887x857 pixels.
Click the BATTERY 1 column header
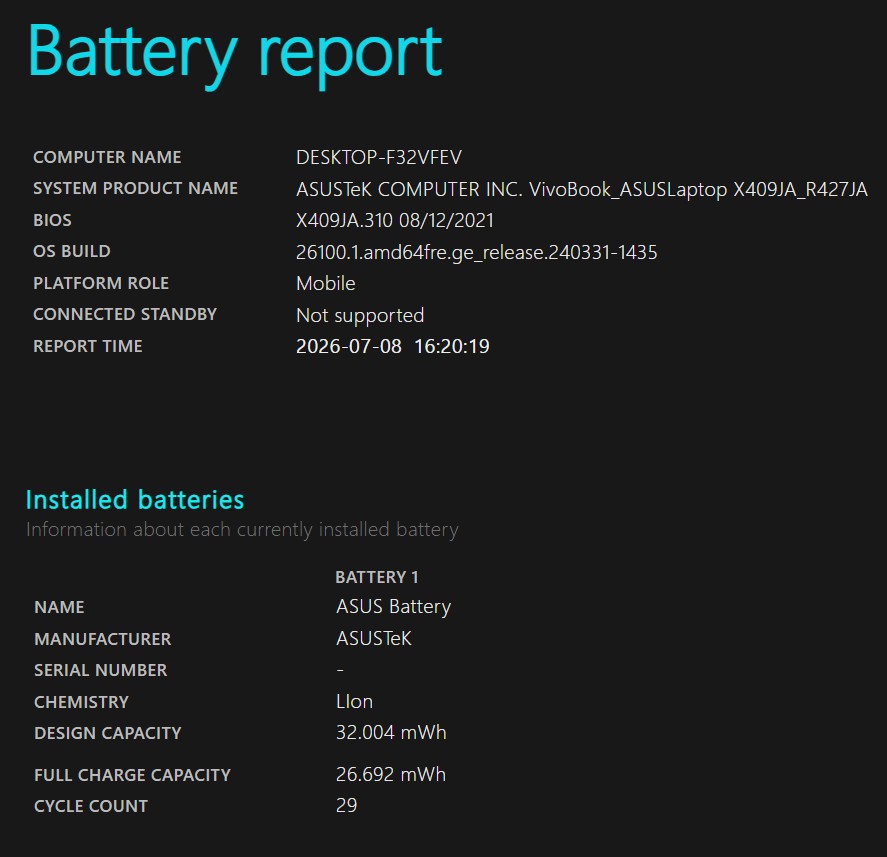pos(377,577)
